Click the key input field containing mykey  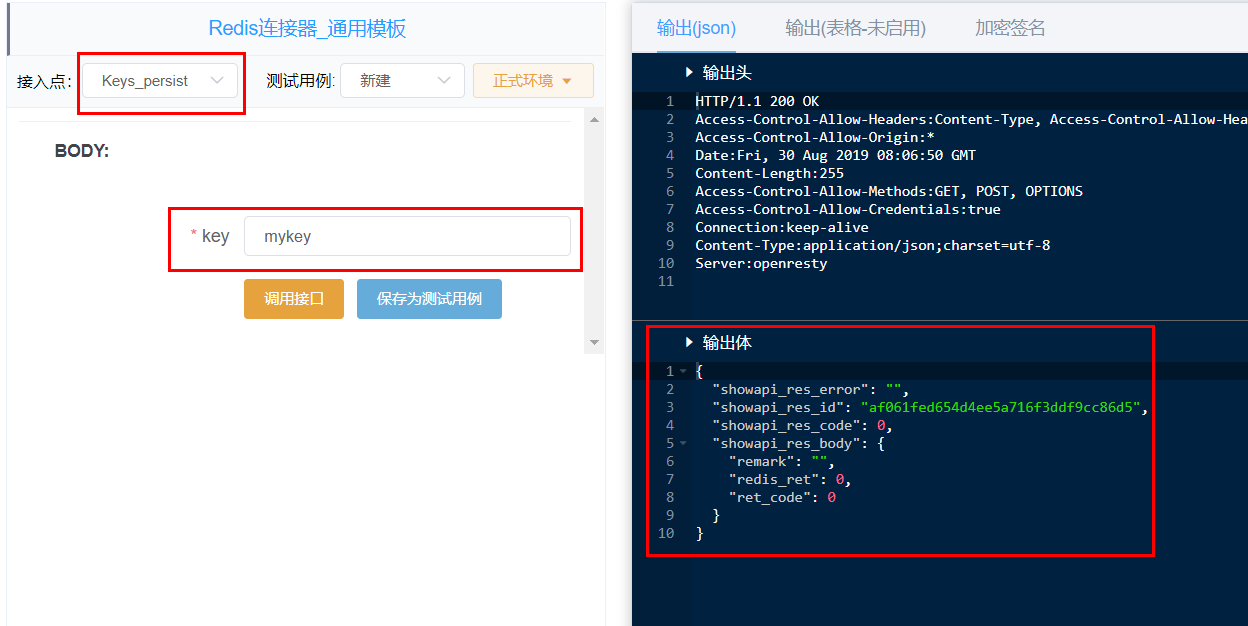tap(407, 237)
